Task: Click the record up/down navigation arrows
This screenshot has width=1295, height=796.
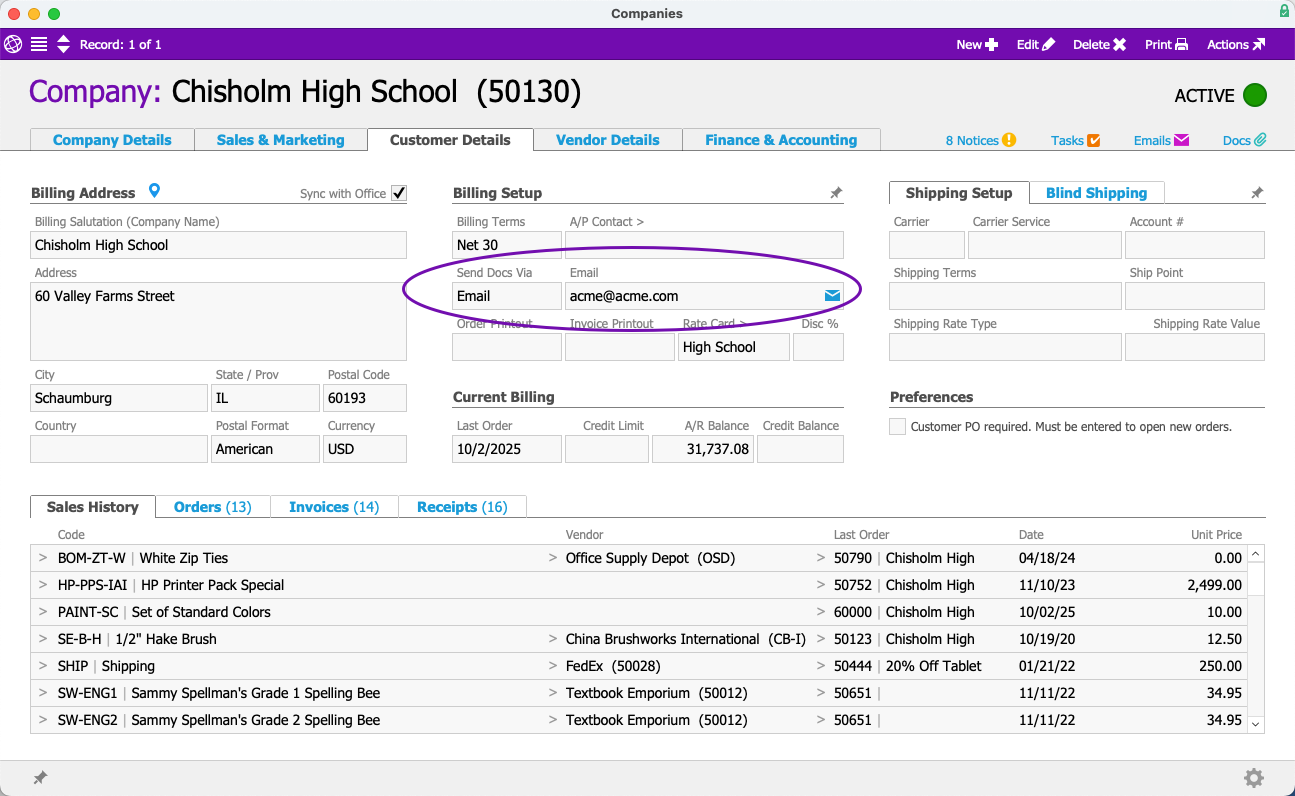Action: [x=63, y=44]
